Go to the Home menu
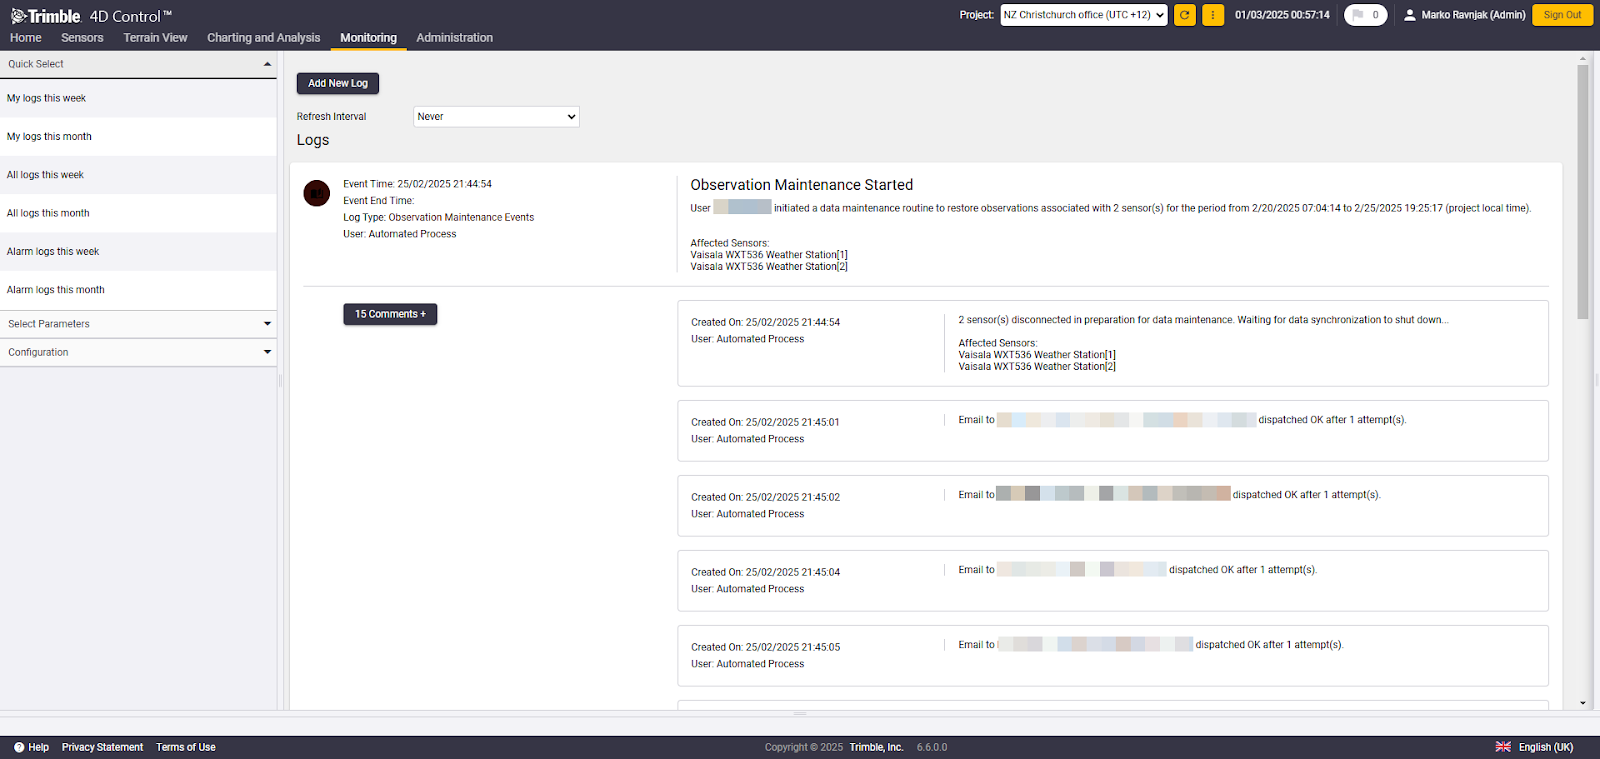1600x759 pixels. [26, 38]
